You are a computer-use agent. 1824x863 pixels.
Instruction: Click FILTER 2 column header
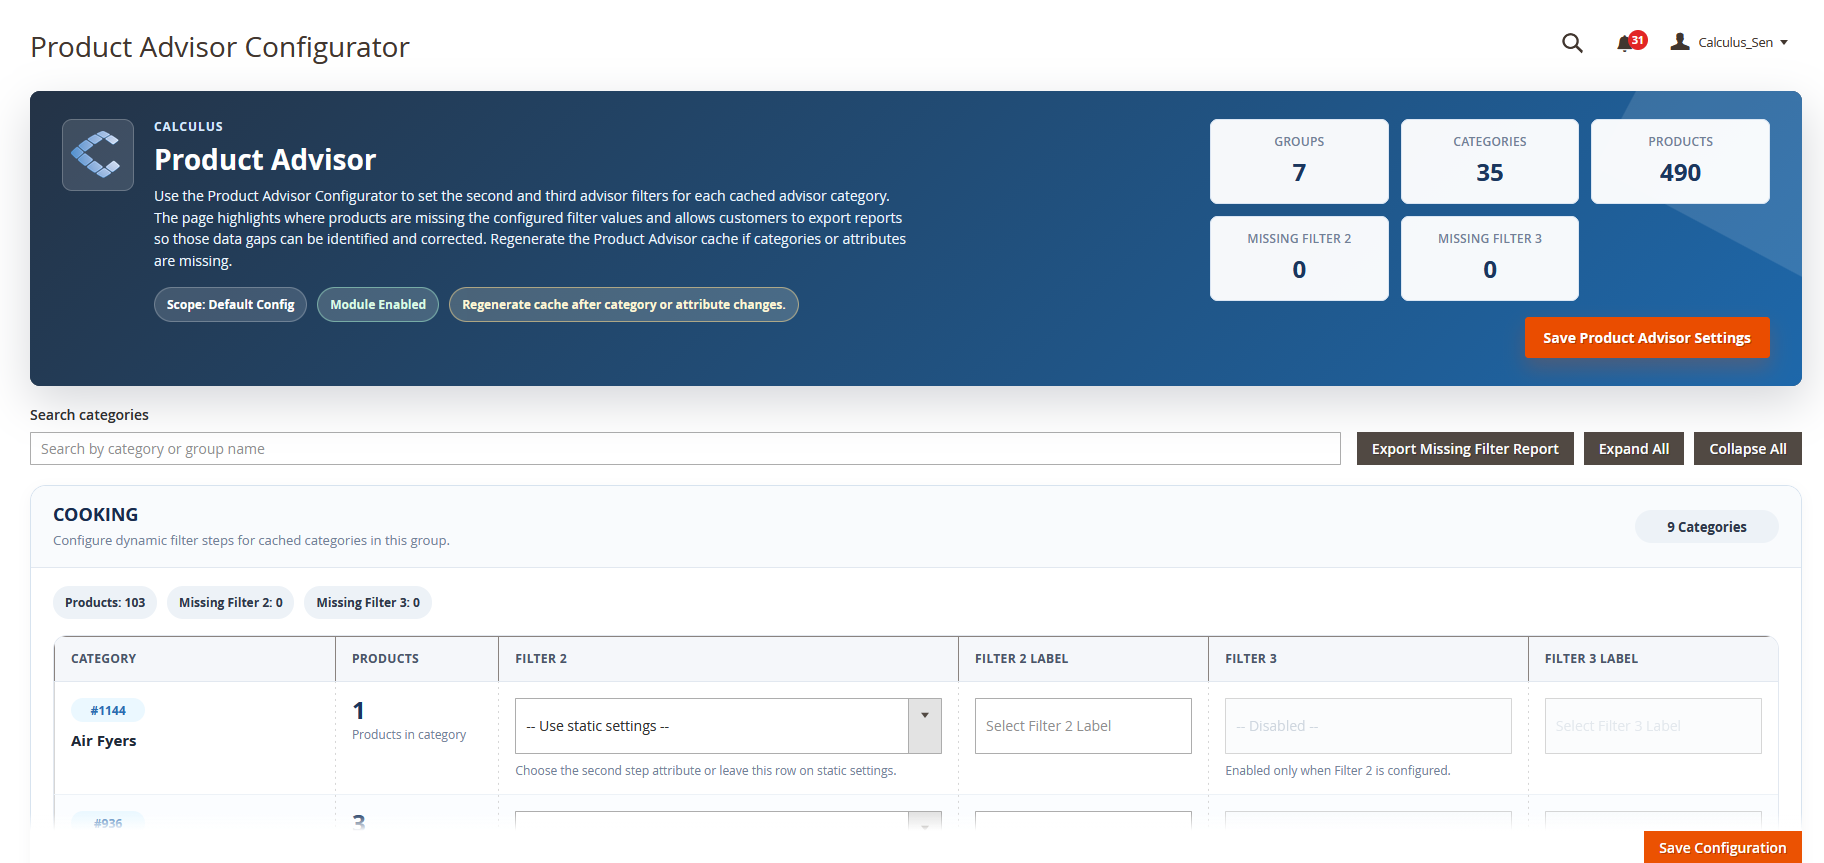541,659
